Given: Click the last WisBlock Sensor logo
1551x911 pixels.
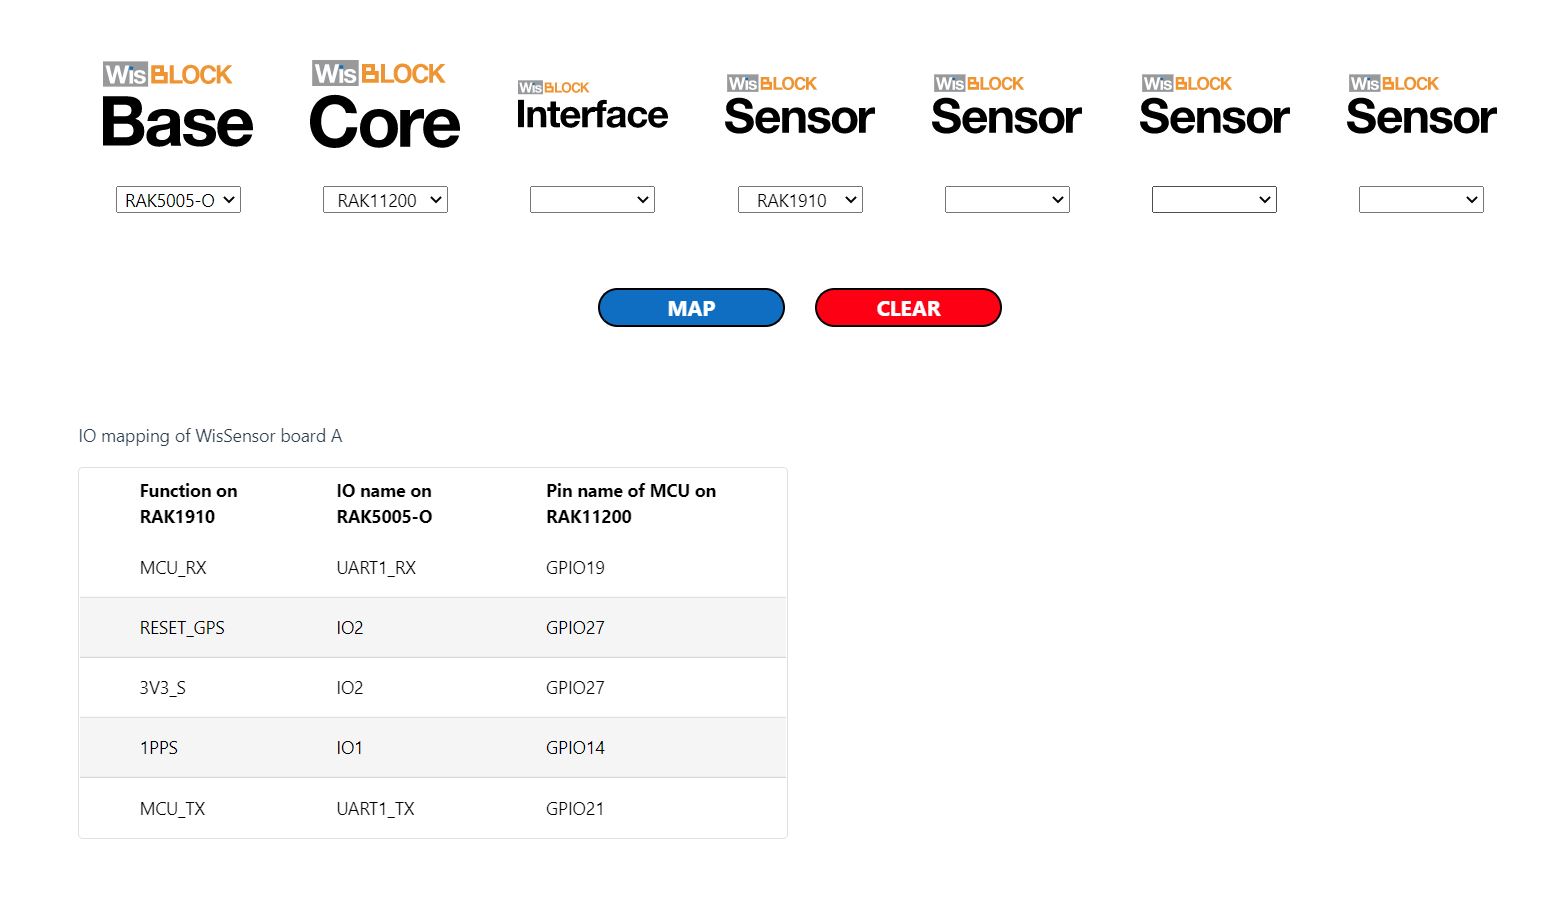Looking at the screenshot, I should [1421, 106].
